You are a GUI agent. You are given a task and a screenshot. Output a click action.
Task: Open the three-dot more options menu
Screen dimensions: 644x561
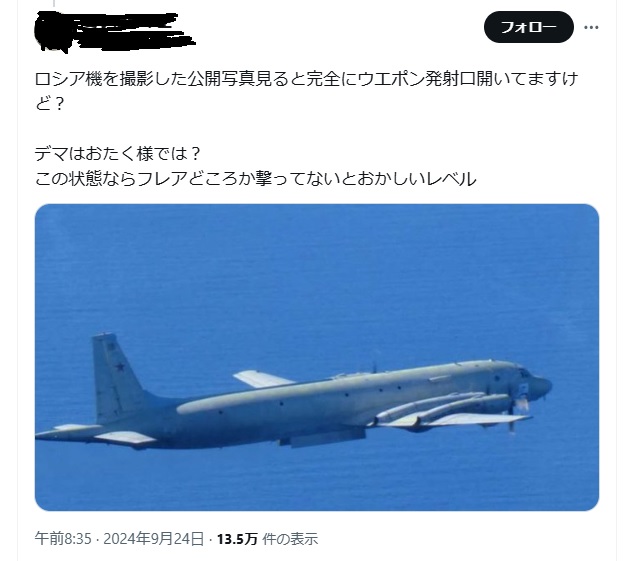tap(591, 27)
